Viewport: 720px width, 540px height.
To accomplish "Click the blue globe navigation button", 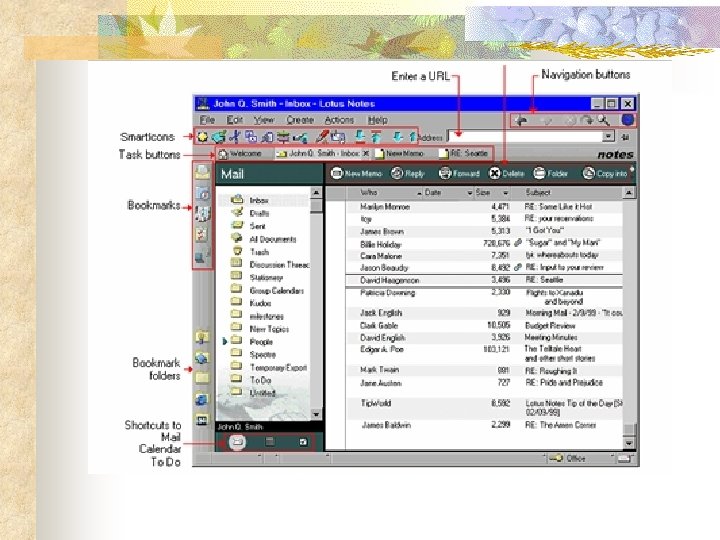I will point(628,120).
